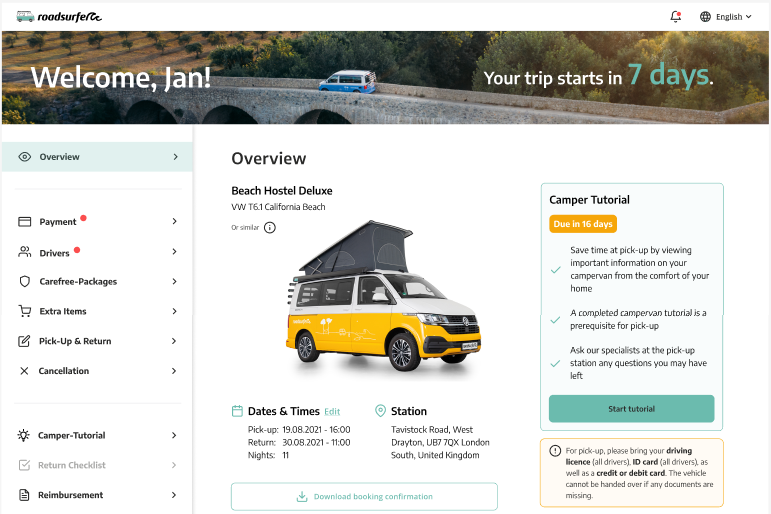Image resolution: width=771 pixels, height=514 pixels.
Task: Click the Edit link for Dates & Times
Action: 332,412
